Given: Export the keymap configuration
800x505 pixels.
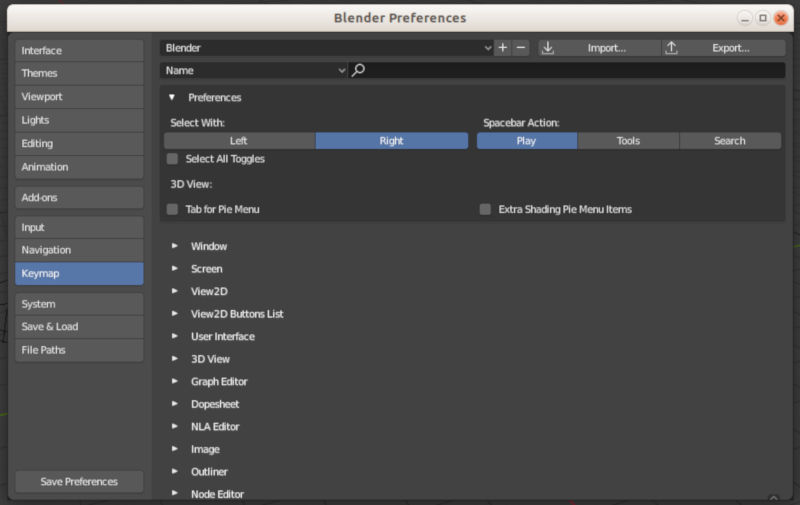Looking at the screenshot, I should pyautogui.click(x=723, y=48).
